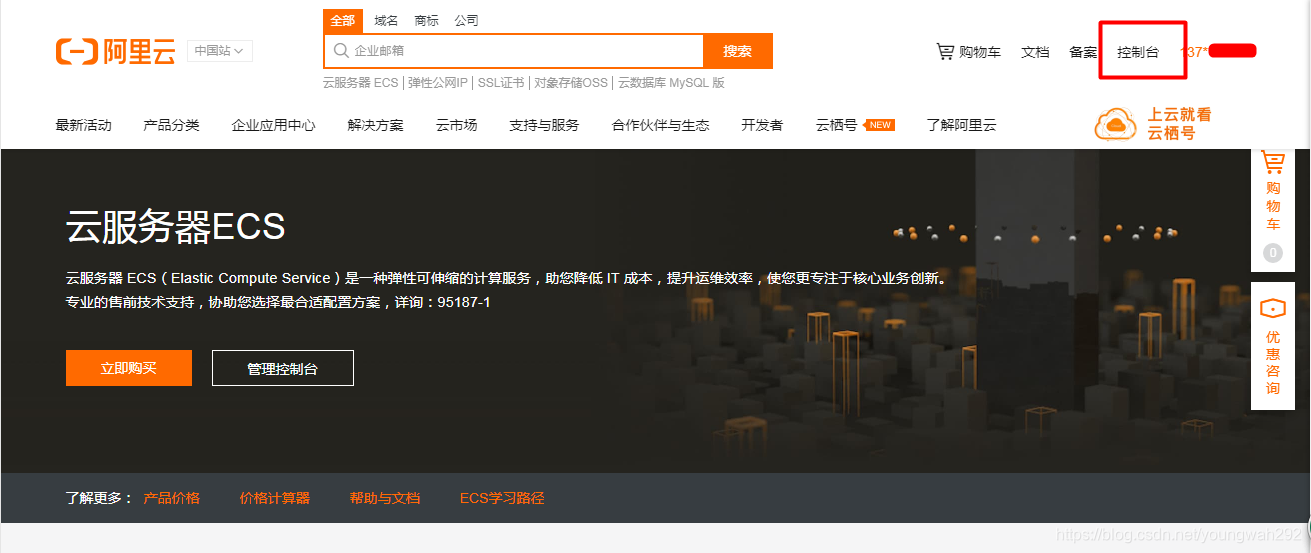This screenshot has width=1311, height=553.
Task: Click the sidebar cart count badge 0
Action: [x=1273, y=253]
